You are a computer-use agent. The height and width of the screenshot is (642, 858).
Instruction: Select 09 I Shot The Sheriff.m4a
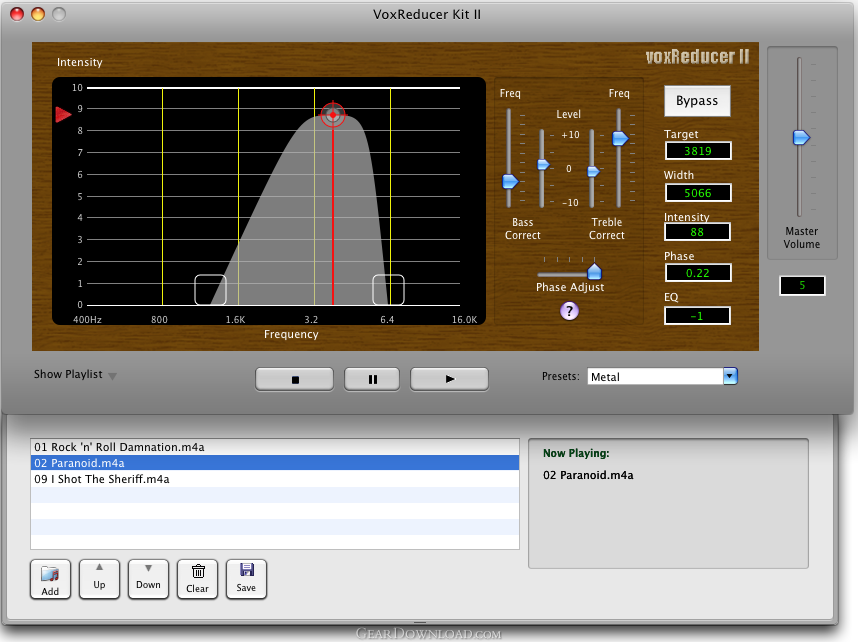(275, 479)
